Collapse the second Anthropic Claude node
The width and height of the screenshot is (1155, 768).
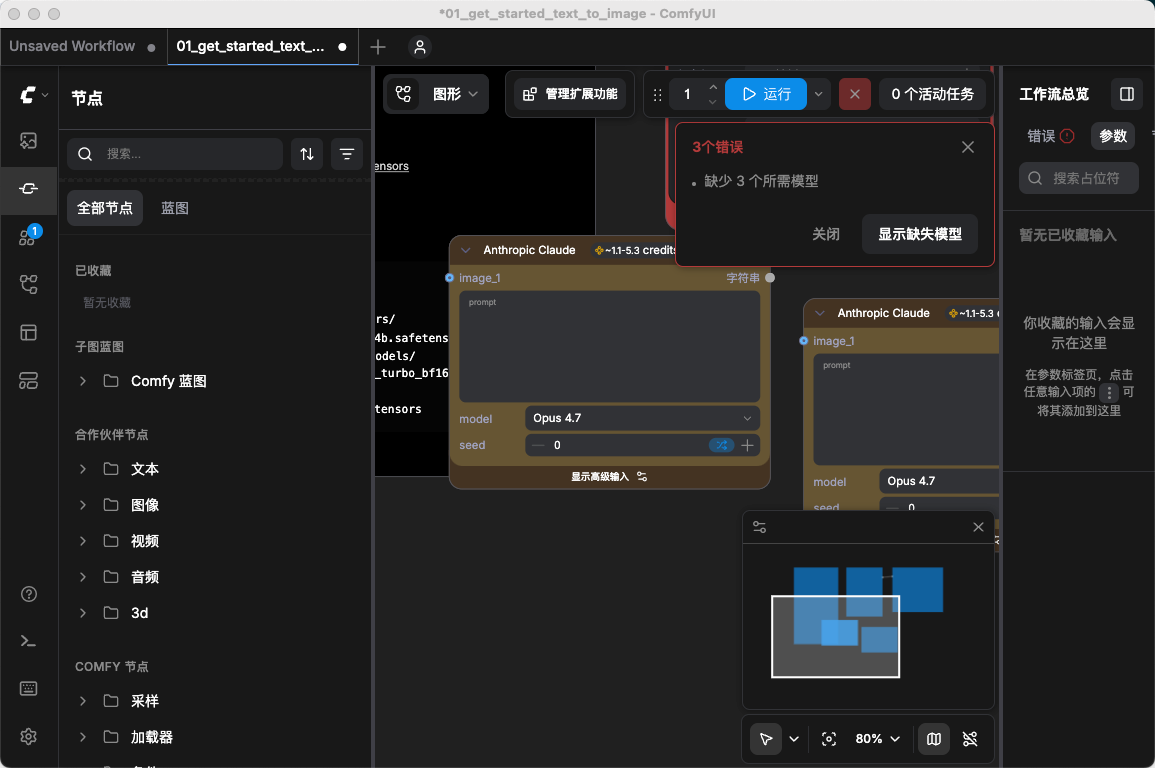point(820,314)
